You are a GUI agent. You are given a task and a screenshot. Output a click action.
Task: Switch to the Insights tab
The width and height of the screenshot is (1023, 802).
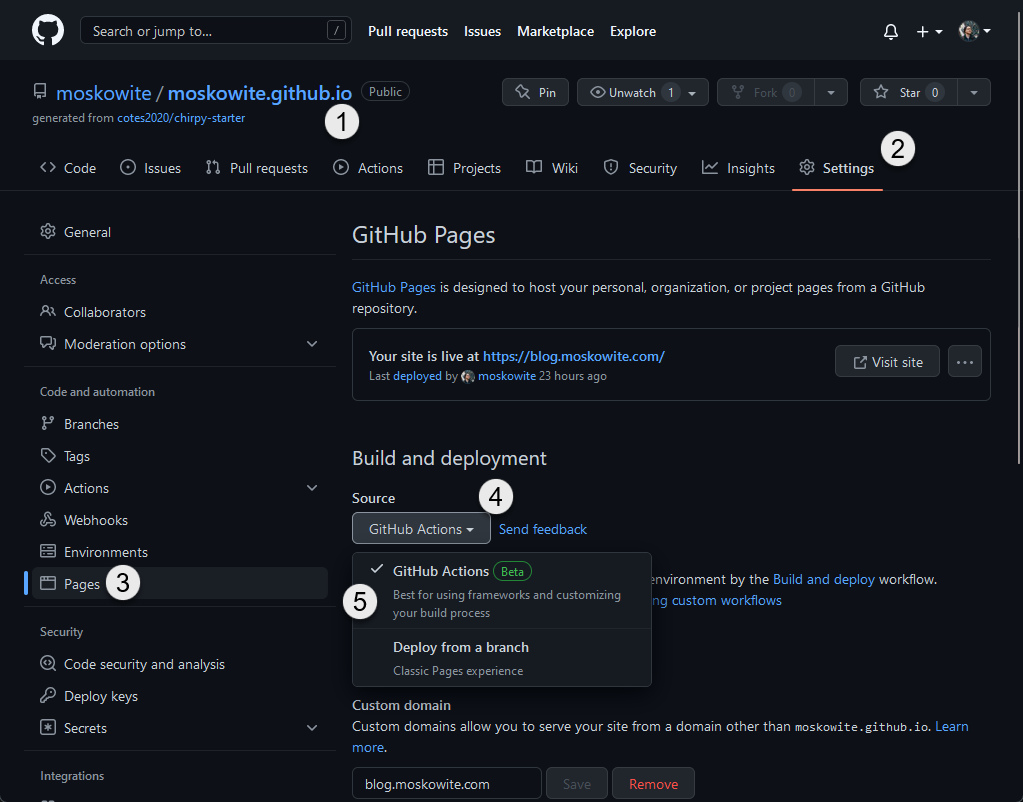738,168
